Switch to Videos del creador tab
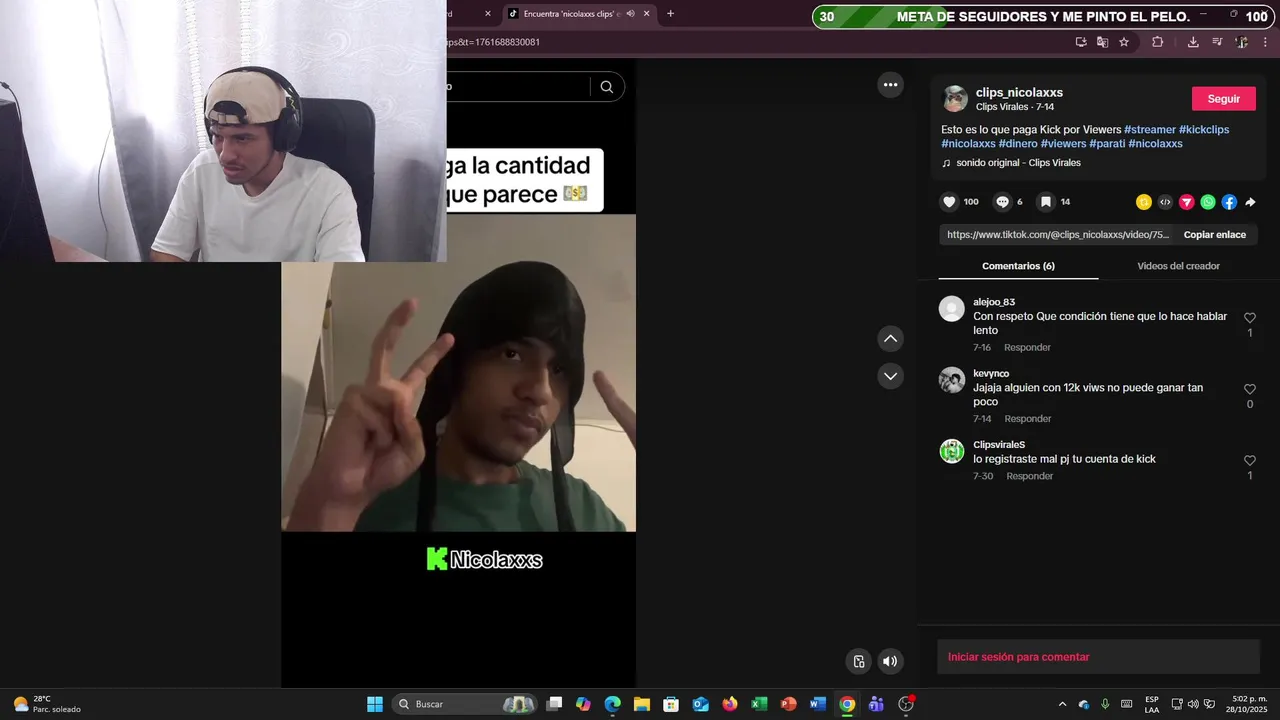This screenshot has width=1280, height=720. click(1178, 266)
